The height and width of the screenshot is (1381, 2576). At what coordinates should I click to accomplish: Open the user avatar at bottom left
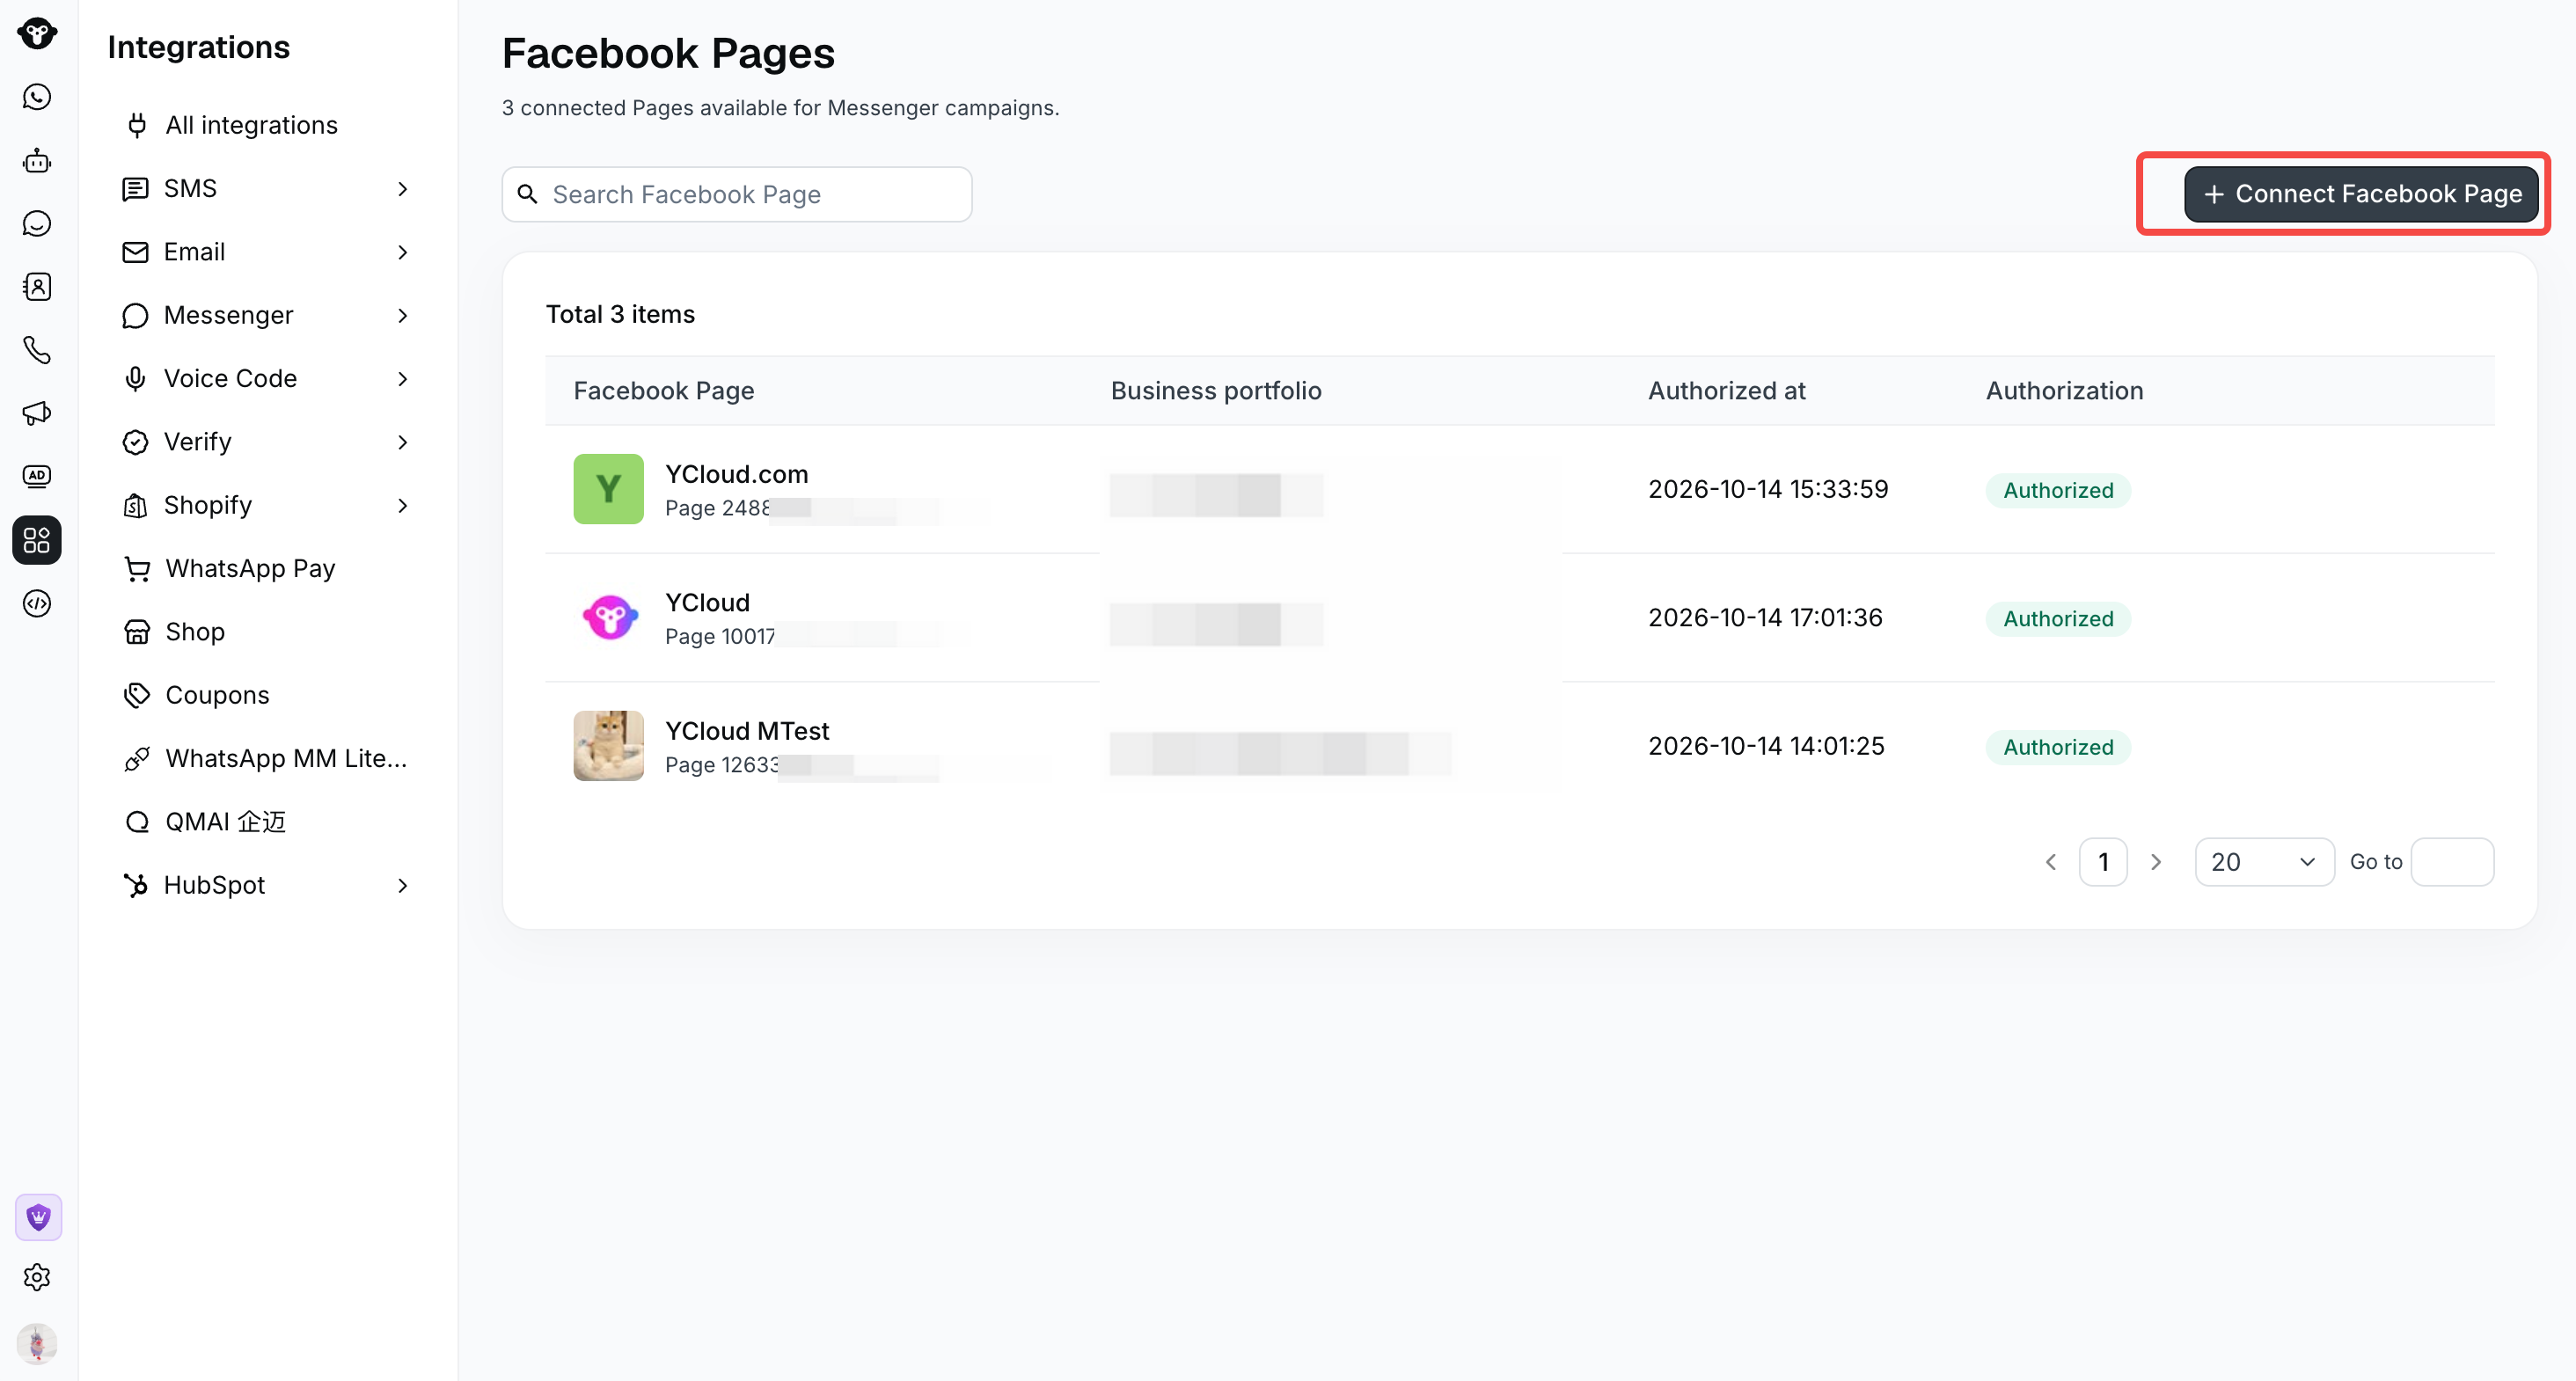tap(37, 1343)
